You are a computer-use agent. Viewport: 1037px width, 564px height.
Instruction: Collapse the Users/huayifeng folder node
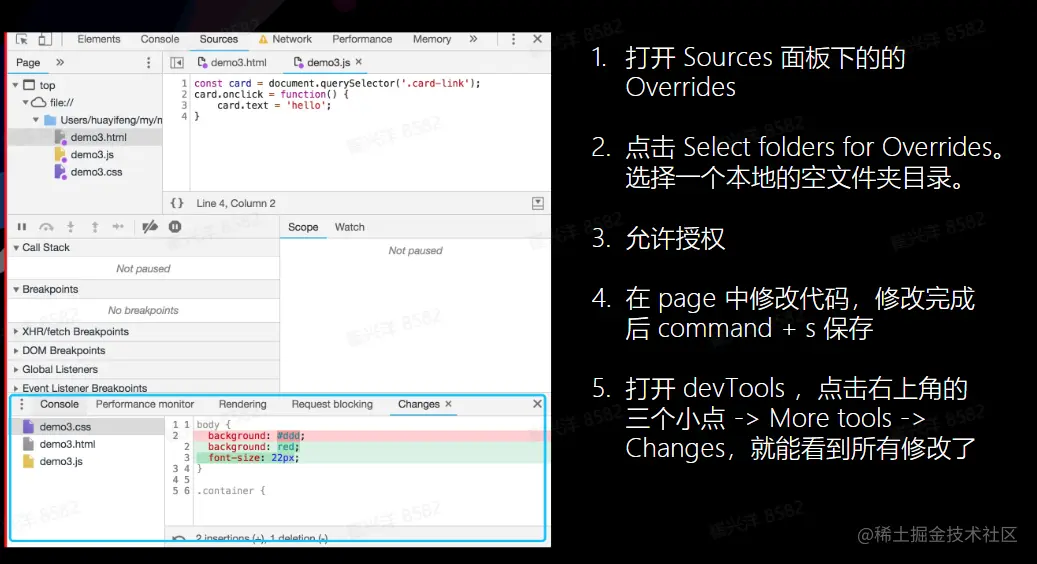[x=35, y=120]
